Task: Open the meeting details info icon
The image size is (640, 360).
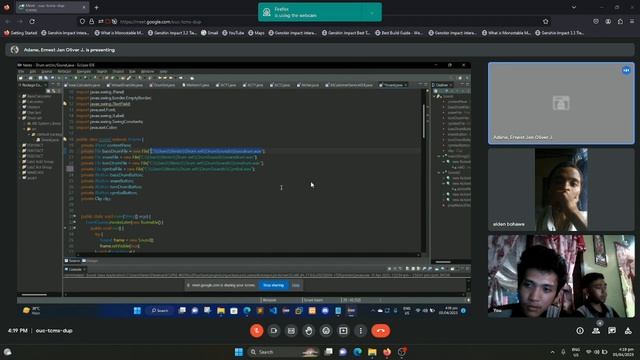Action: click(580, 331)
